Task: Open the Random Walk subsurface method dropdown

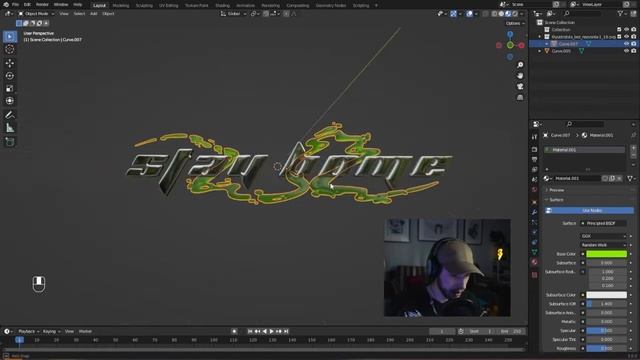Action: pyautogui.click(x=603, y=245)
